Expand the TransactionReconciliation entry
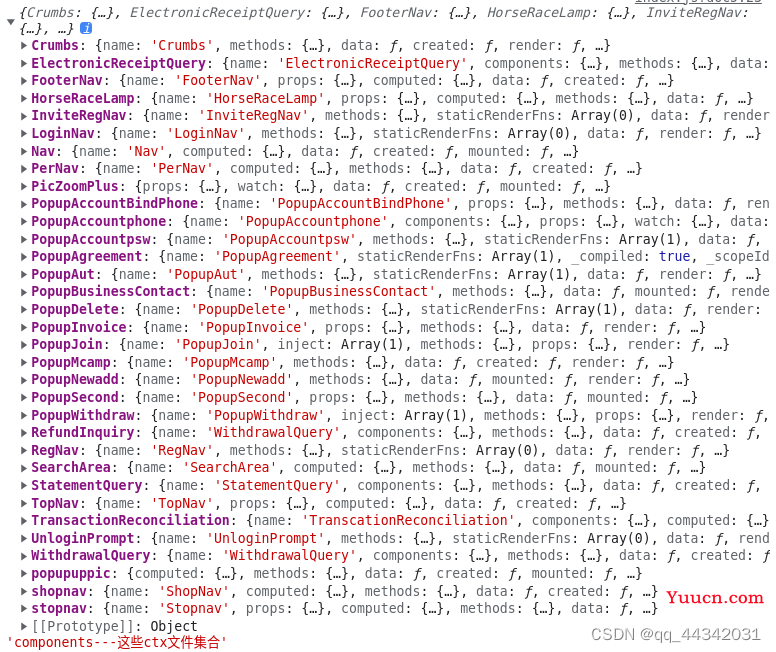This screenshot has width=776, height=652. click(x=24, y=521)
